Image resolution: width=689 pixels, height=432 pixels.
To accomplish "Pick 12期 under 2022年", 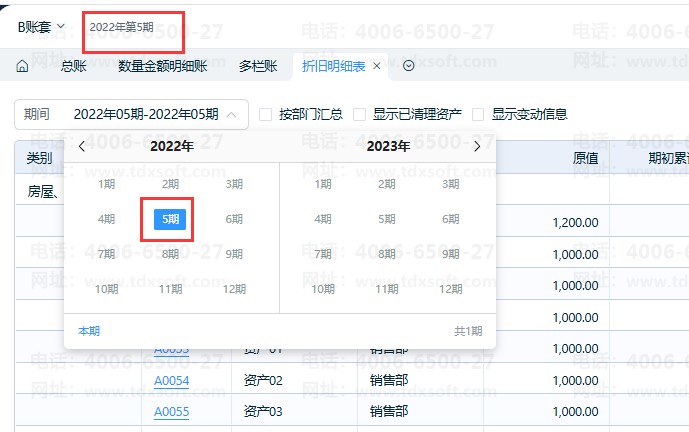I will pyautogui.click(x=234, y=289).
